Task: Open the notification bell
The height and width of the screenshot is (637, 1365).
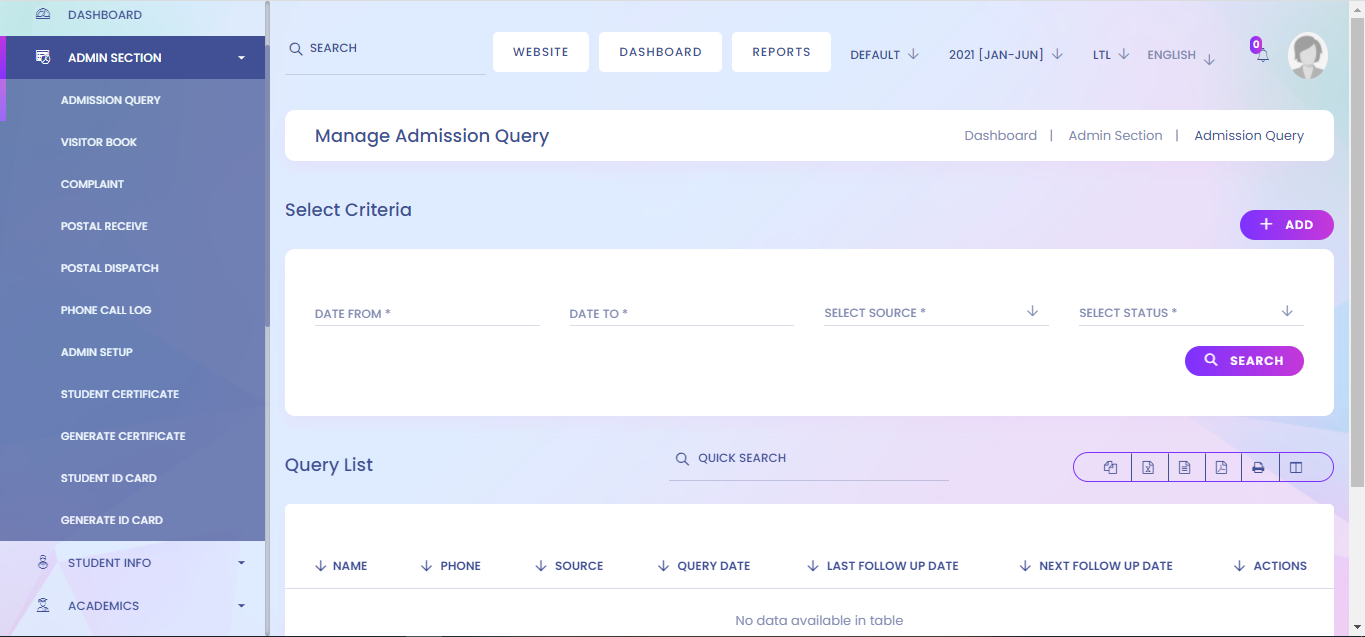Action: click(x=1260, y=55)
